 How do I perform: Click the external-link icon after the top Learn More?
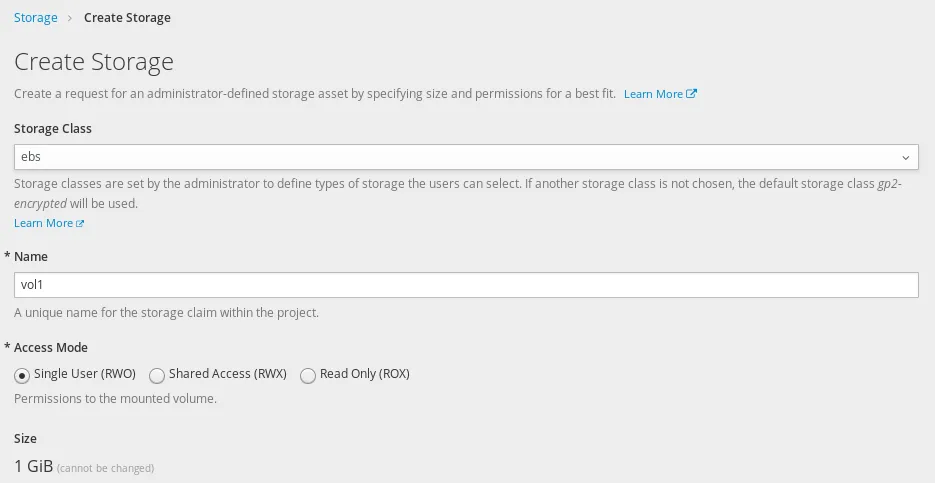[x=692, y=94]
